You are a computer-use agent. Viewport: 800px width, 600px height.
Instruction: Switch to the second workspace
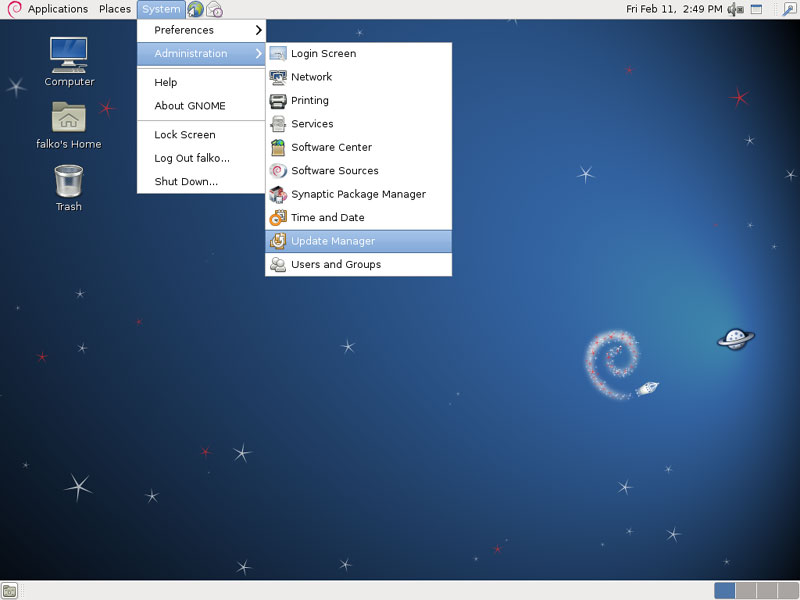(745, 591)
